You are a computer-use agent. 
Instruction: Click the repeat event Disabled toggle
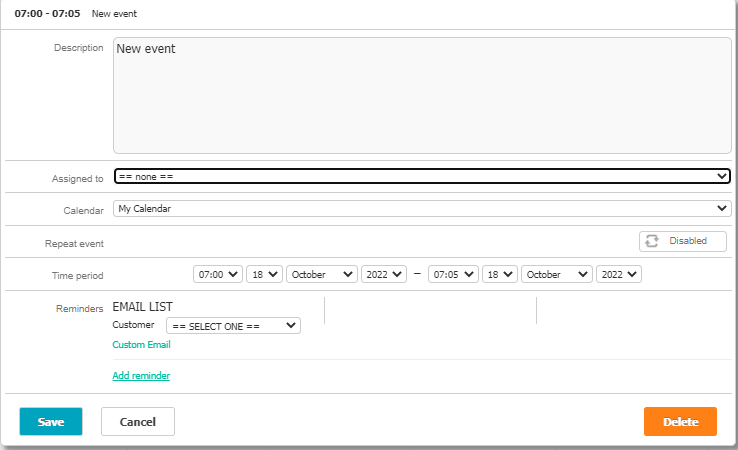coord(682,241)
